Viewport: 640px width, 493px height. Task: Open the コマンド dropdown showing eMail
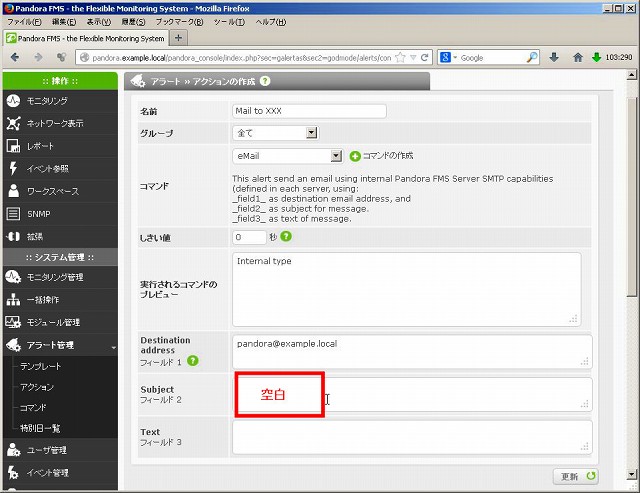(x=287, y=156)
